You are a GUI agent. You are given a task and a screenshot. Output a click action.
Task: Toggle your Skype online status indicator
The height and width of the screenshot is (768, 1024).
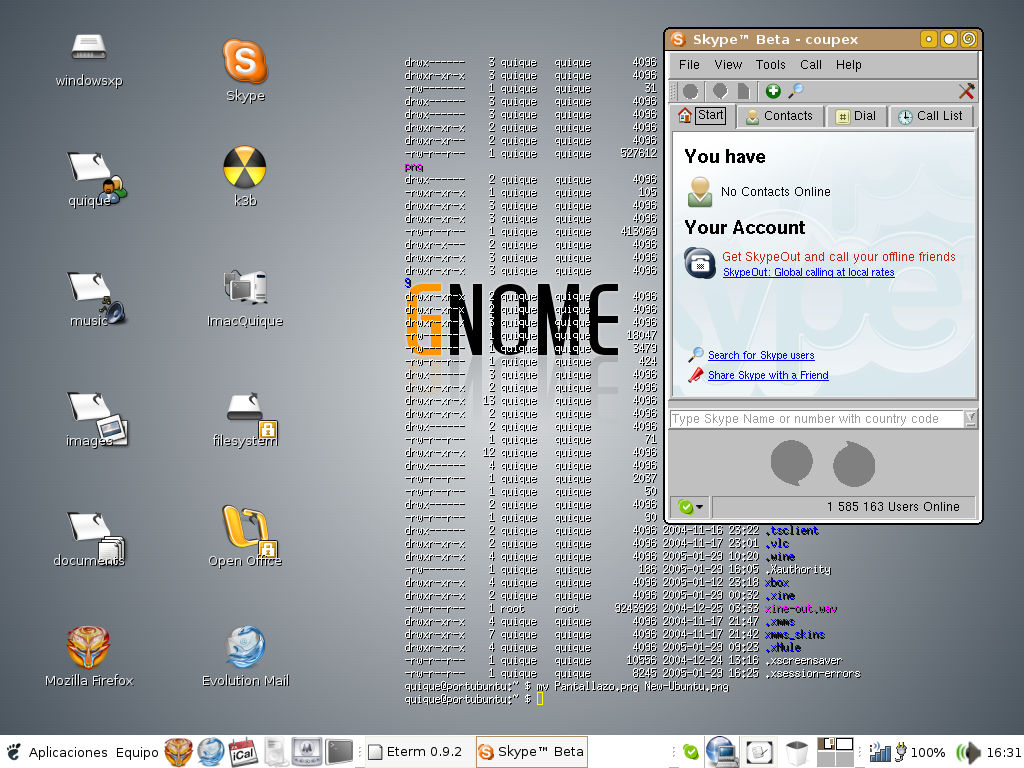[686, 506]
